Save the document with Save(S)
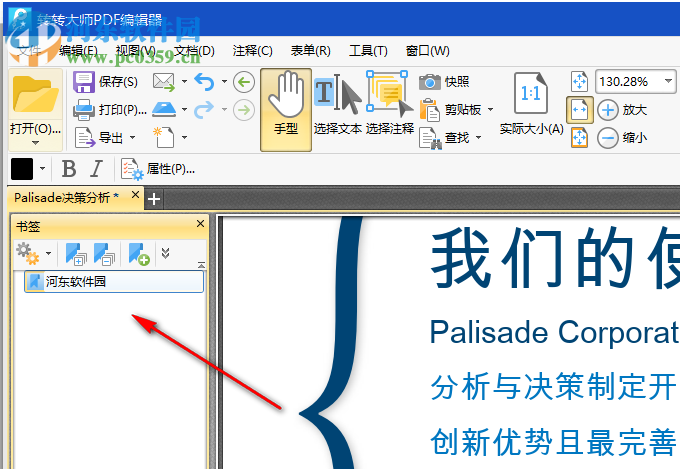680x469 pixels. [x=105, y=82]
